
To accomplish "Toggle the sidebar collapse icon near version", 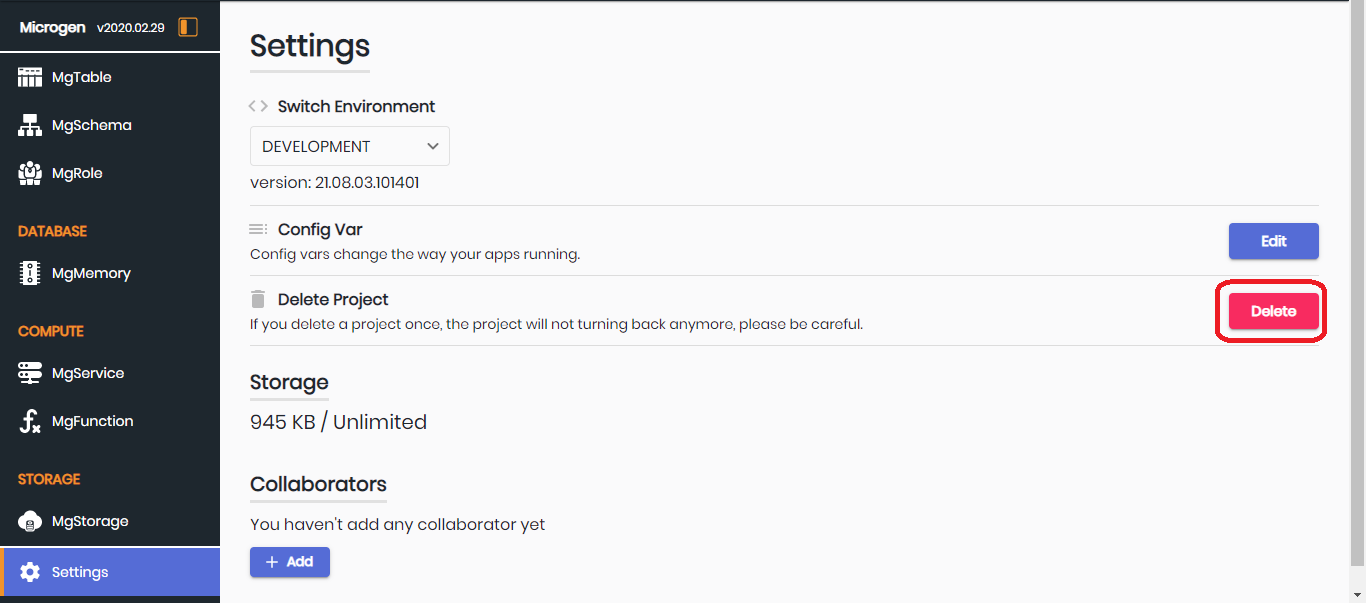I will pos(188,27).
